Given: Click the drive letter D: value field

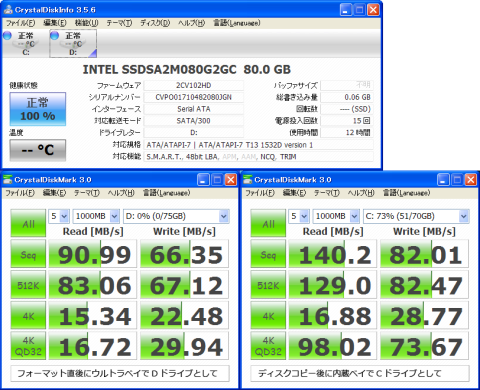Looking at the screenshot, I should point(194,132).
